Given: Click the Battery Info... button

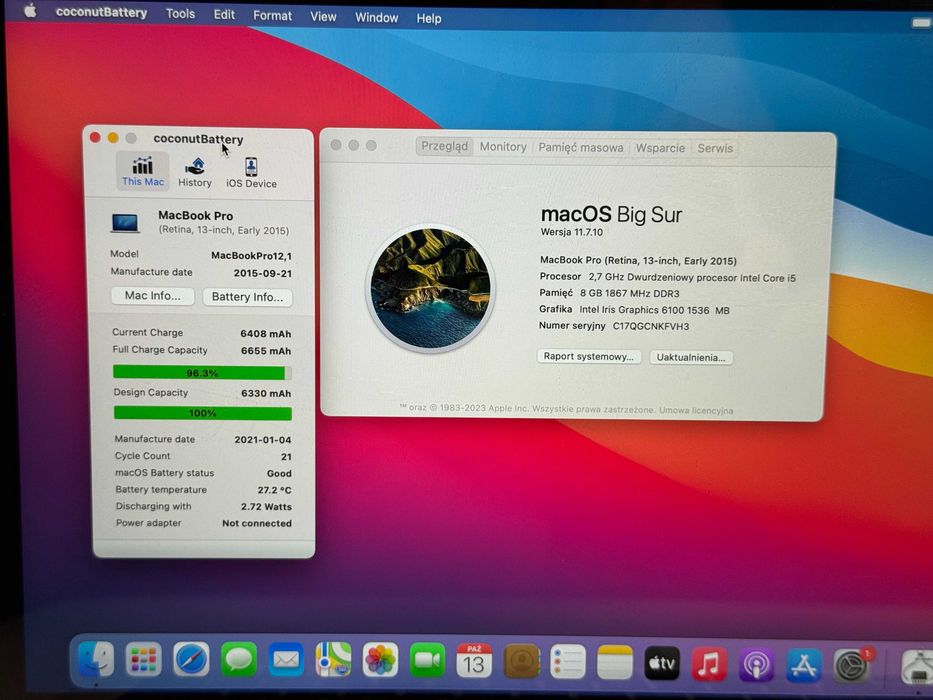Looking at the screenshot, I should (248, 297).
